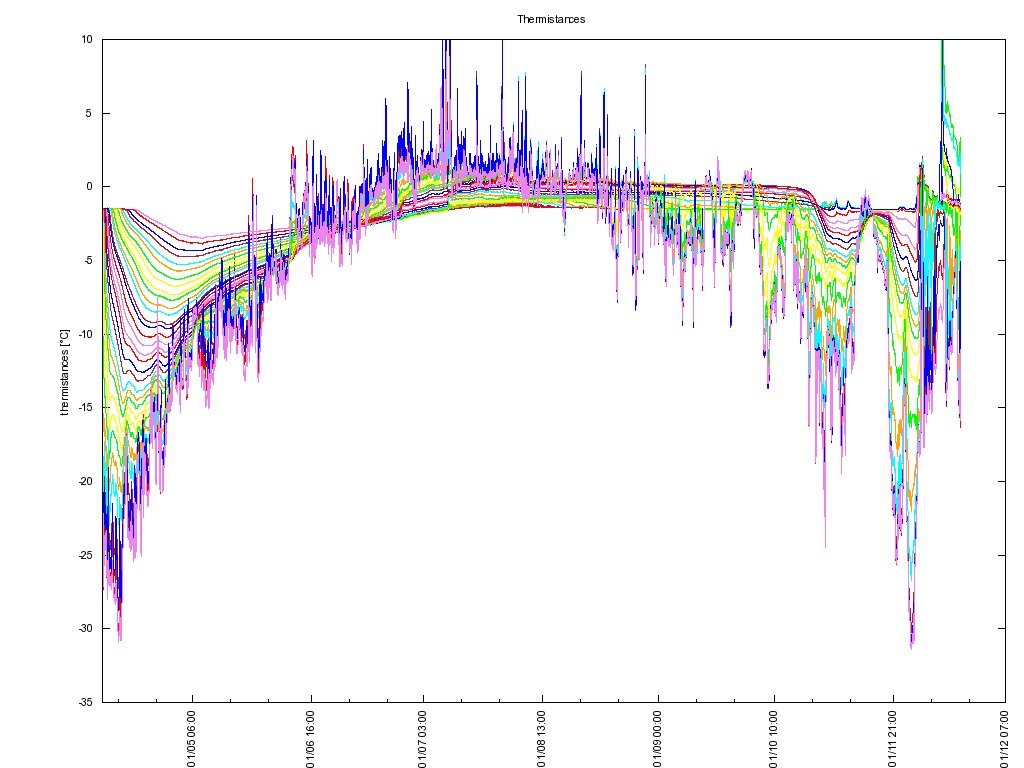Viewport: 1024px width, 768px height.
Task: Click the 10 tick label on y-axis
Action: point(86,39)
